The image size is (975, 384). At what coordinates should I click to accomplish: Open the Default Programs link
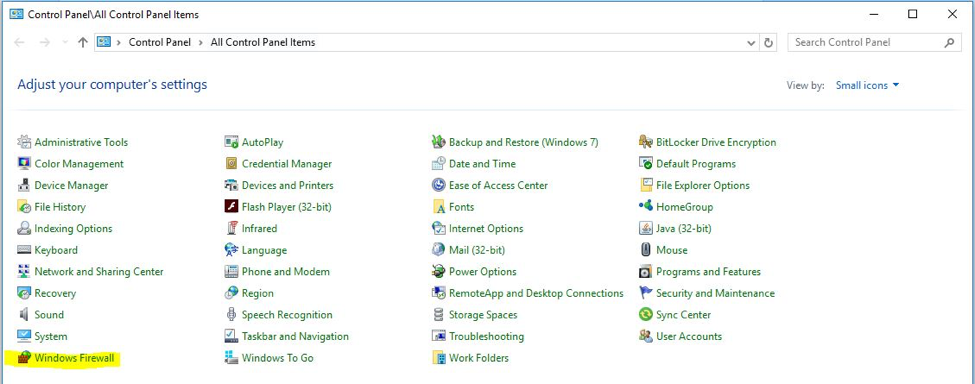[696, 164]
